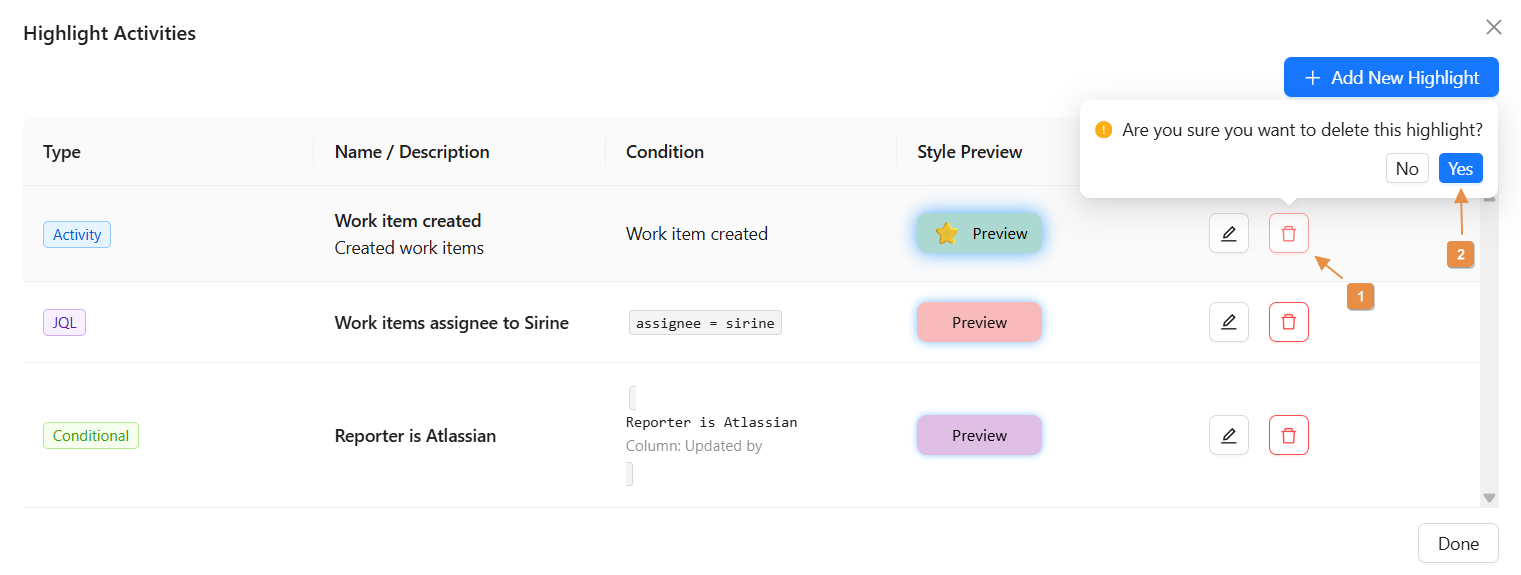Edit the Work item created highlight
1521x575 pixels.
click(x=1228, y=234)
